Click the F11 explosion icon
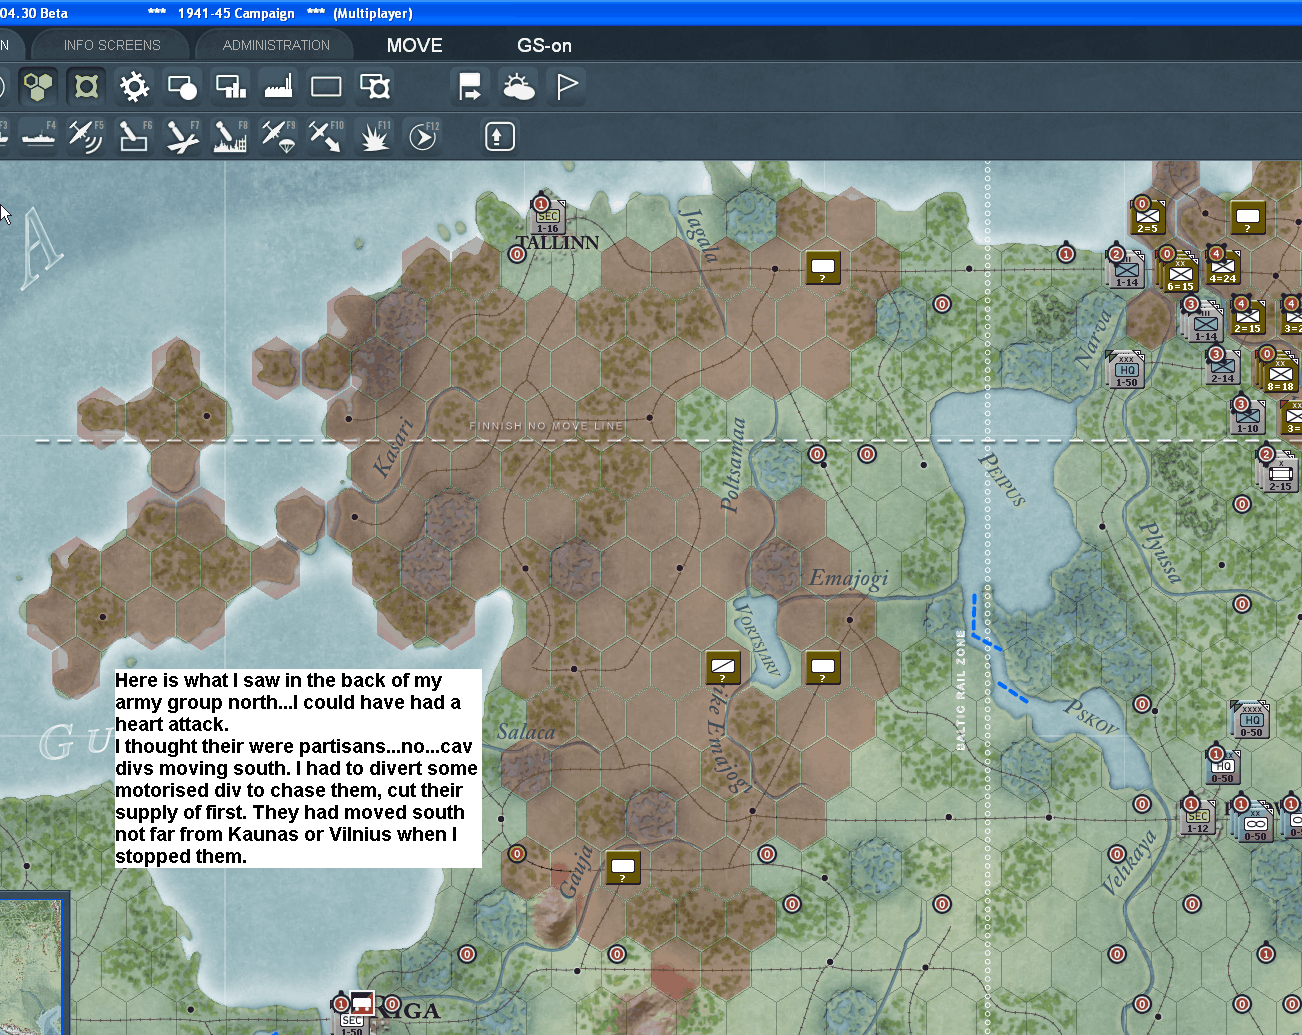 [x=375, y=136]
